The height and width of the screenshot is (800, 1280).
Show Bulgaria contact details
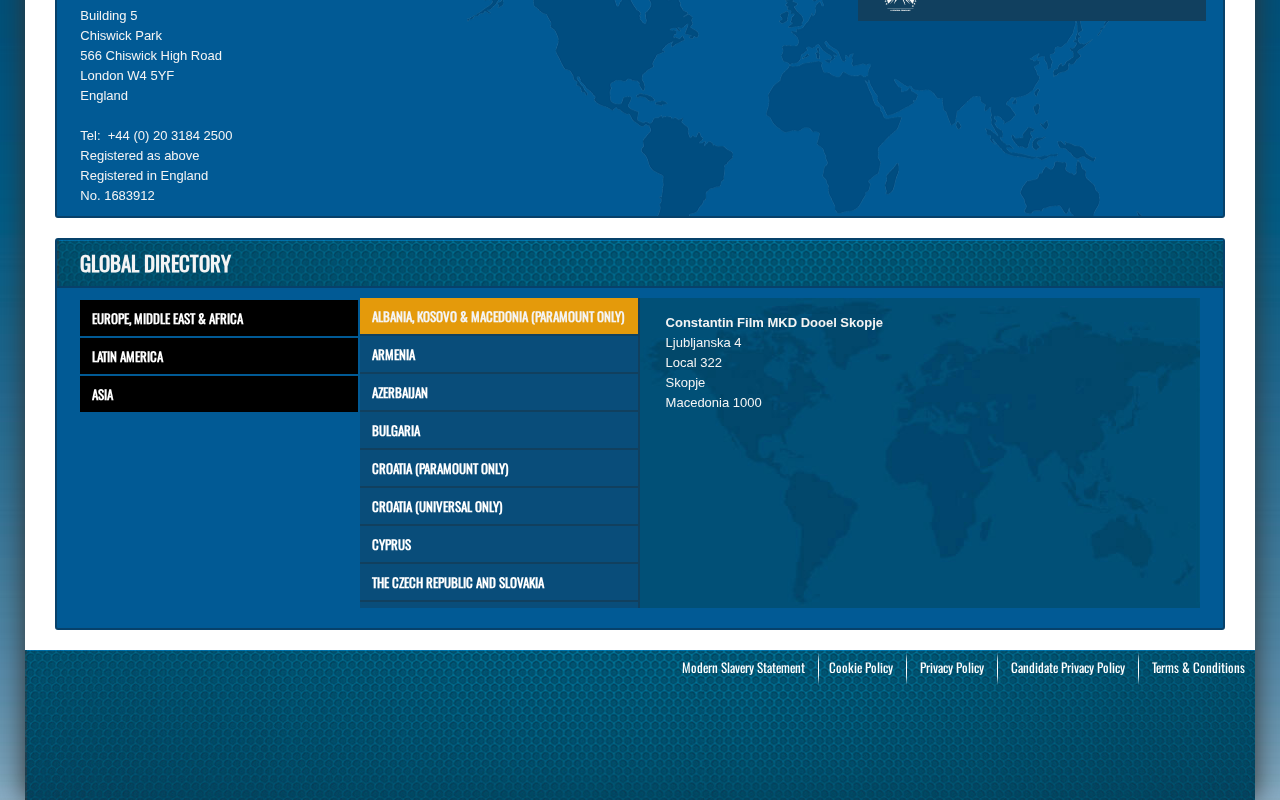coord(499,430)
